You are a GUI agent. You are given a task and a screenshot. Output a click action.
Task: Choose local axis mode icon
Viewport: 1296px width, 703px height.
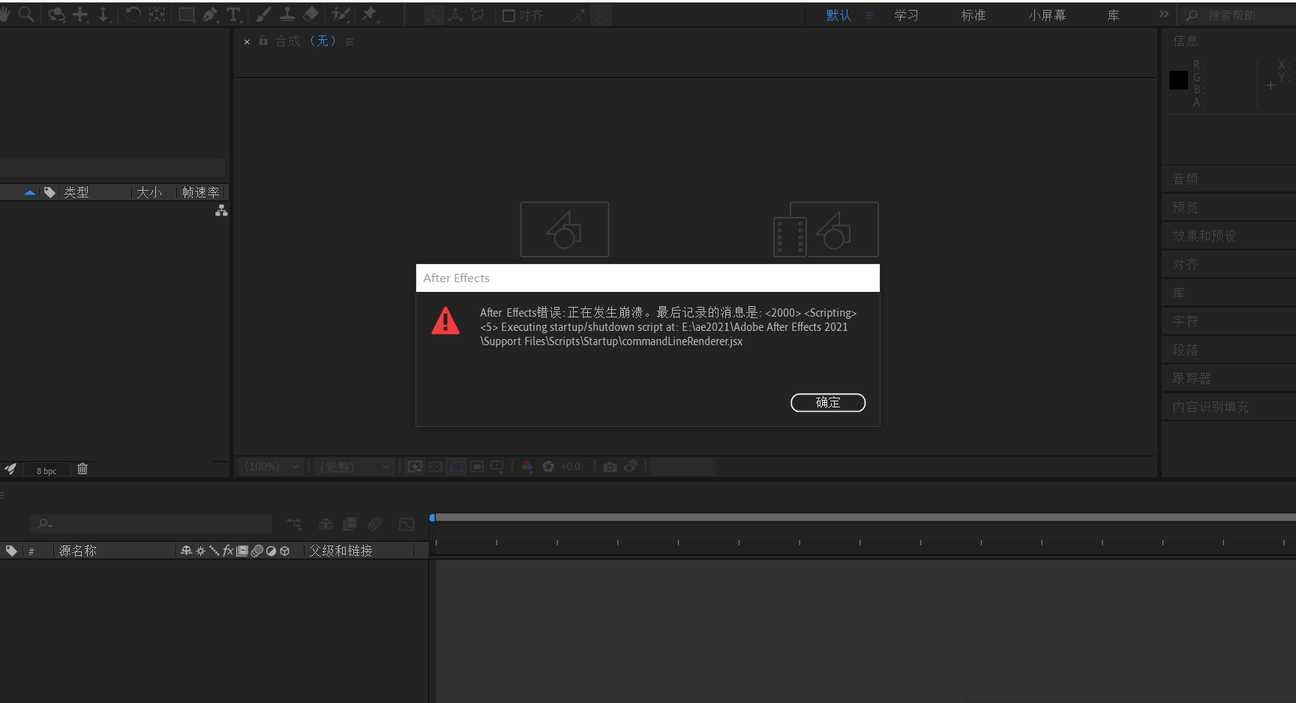(x=433, y=15)
